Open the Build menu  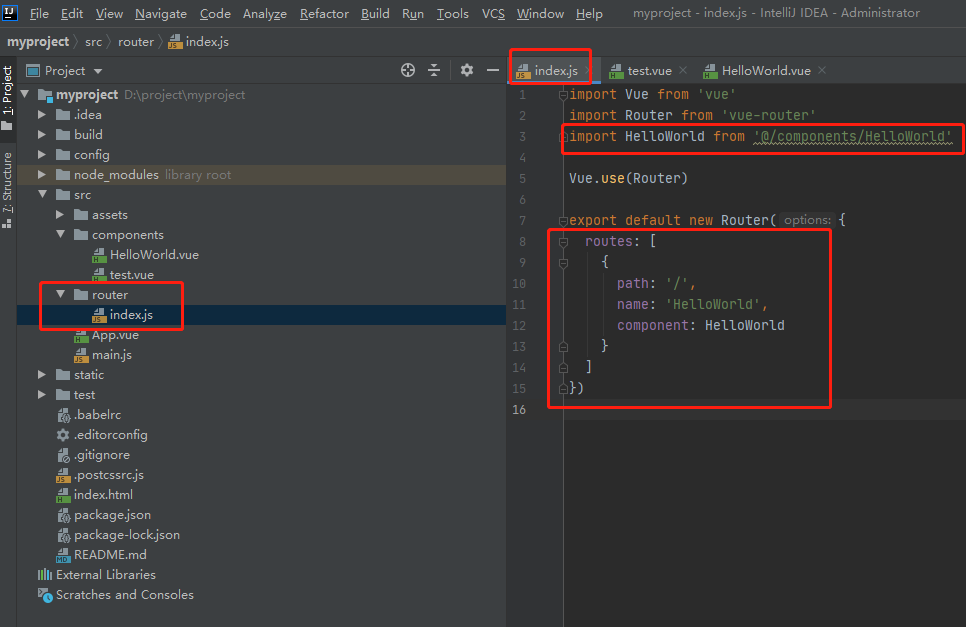point(375,14)
